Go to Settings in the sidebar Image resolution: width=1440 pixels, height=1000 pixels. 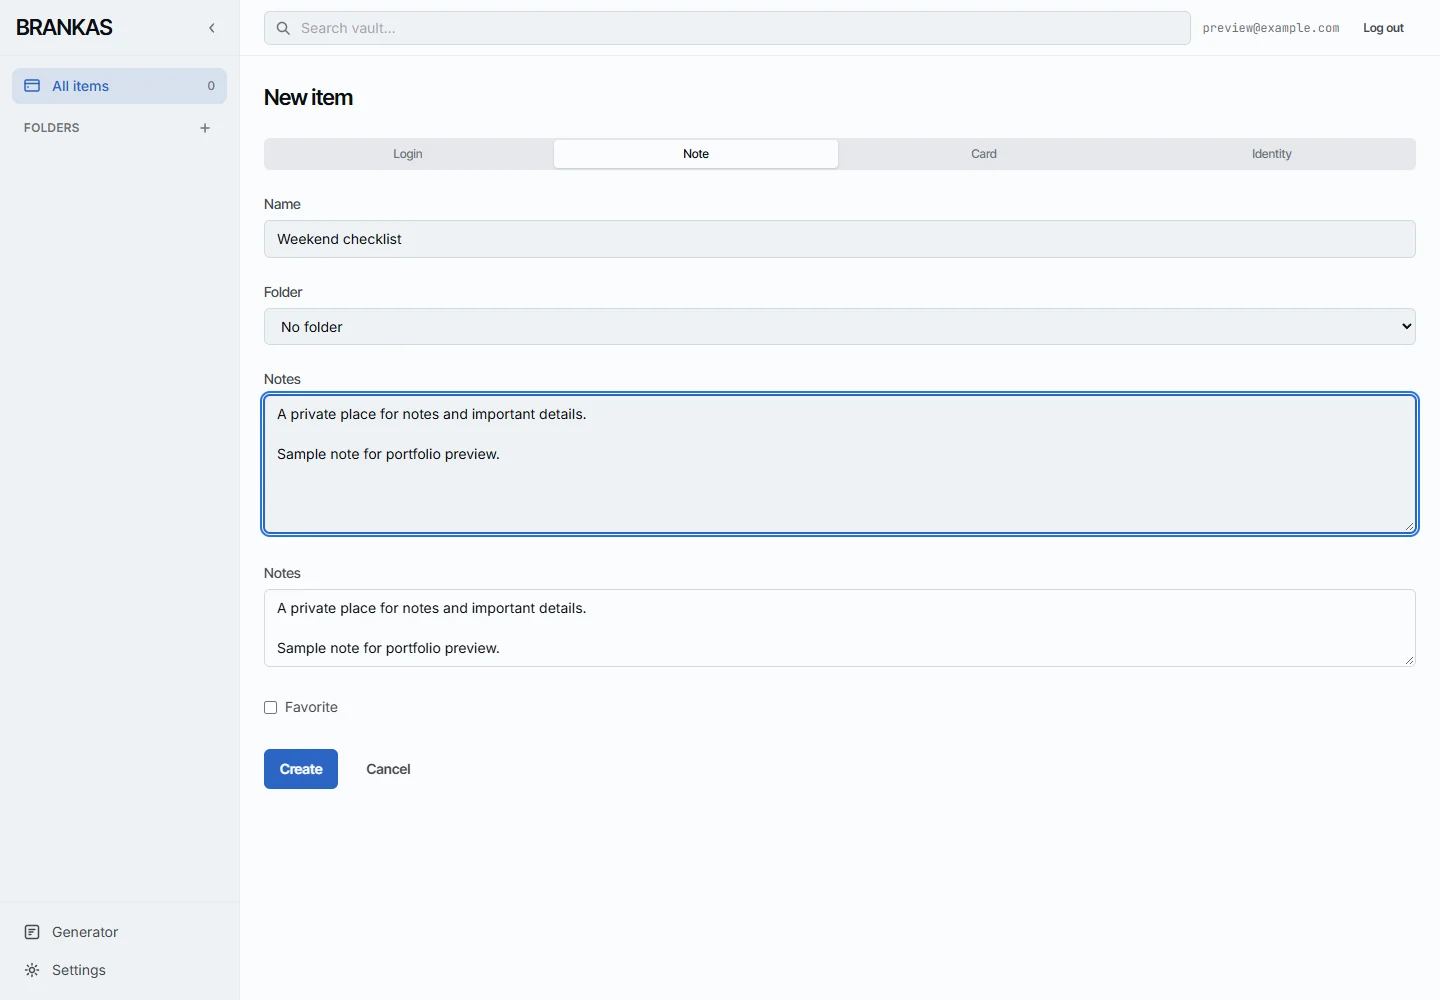coord(119,970)
